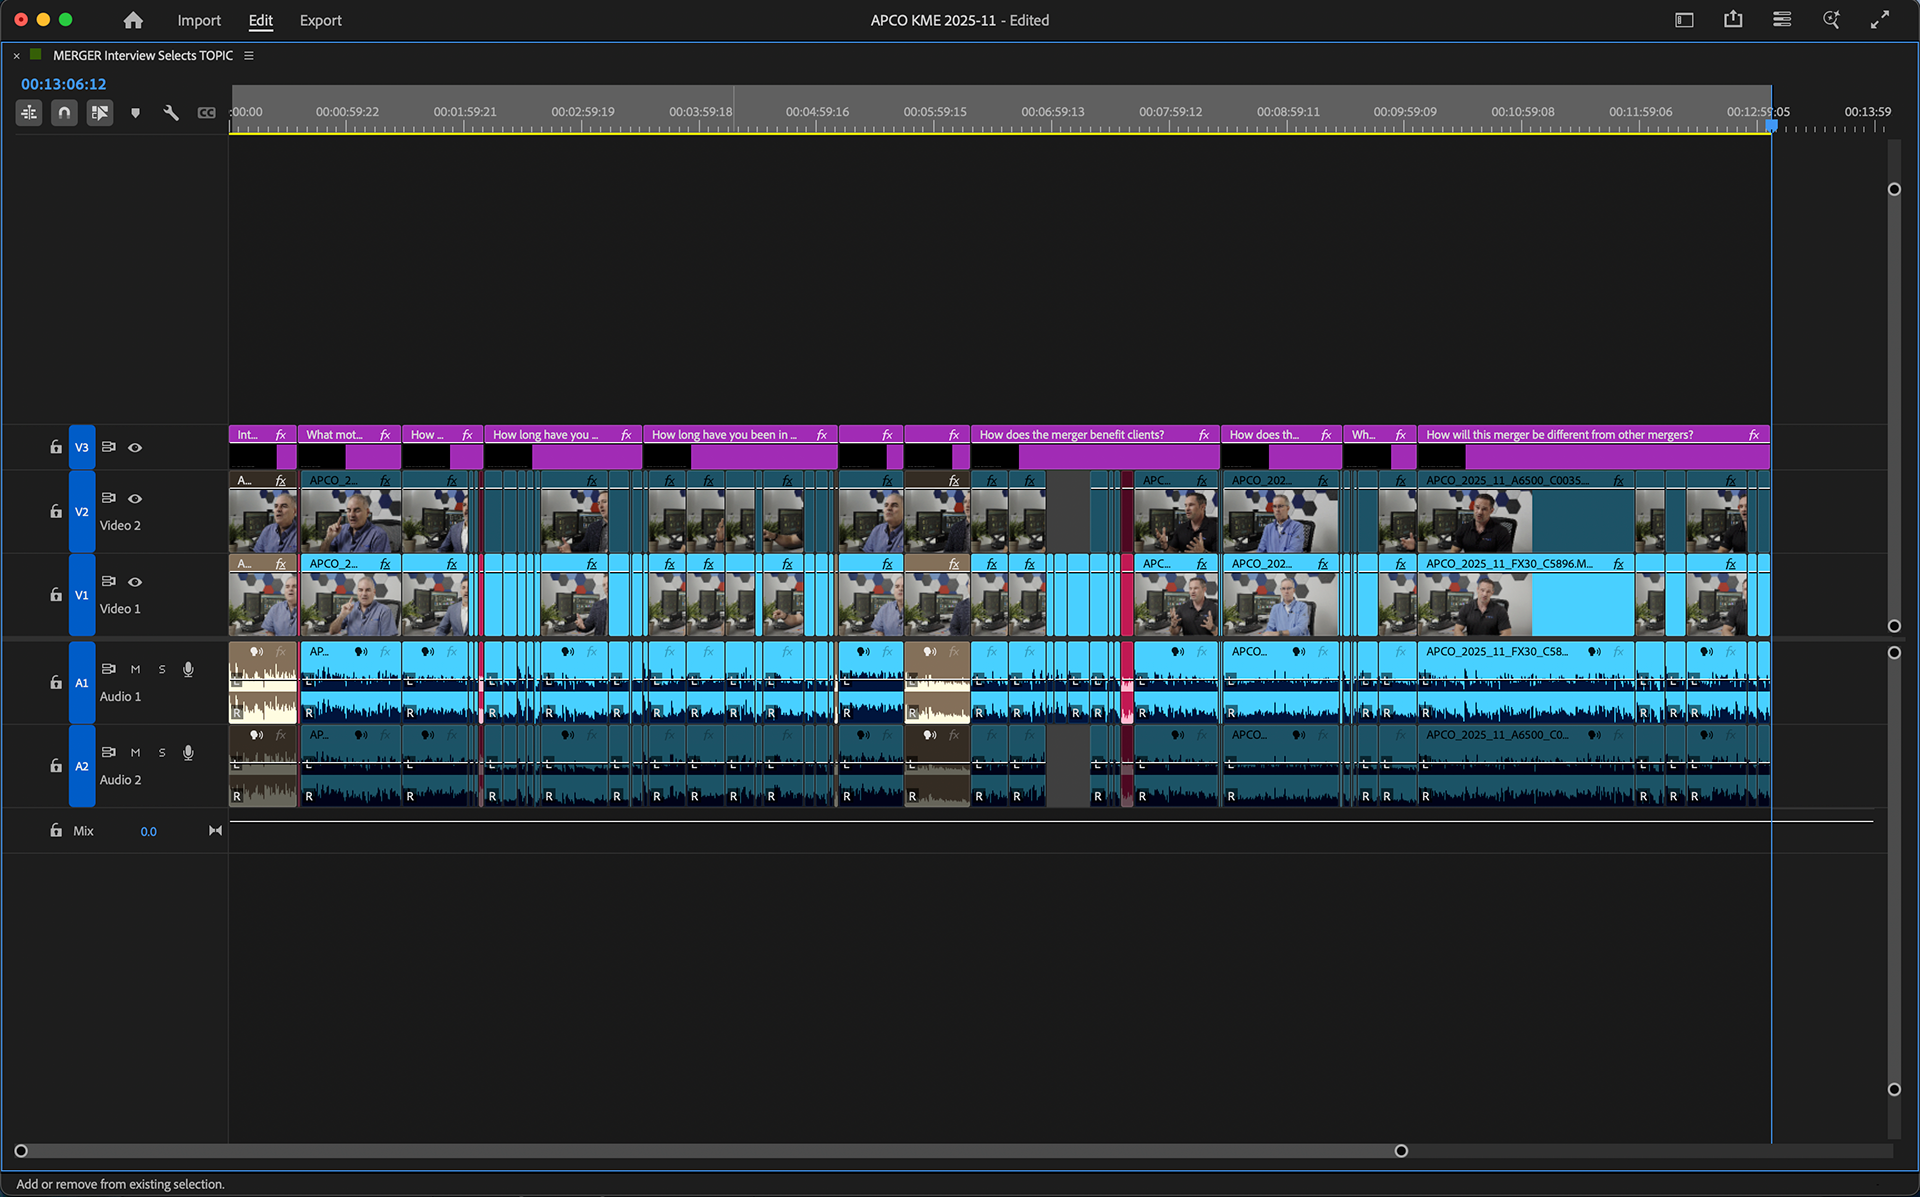Click the enhanced zoom icon in the title bar
This screenshot has height=1197, width=1920.
pyautogui.click(x=1831, y=19)
